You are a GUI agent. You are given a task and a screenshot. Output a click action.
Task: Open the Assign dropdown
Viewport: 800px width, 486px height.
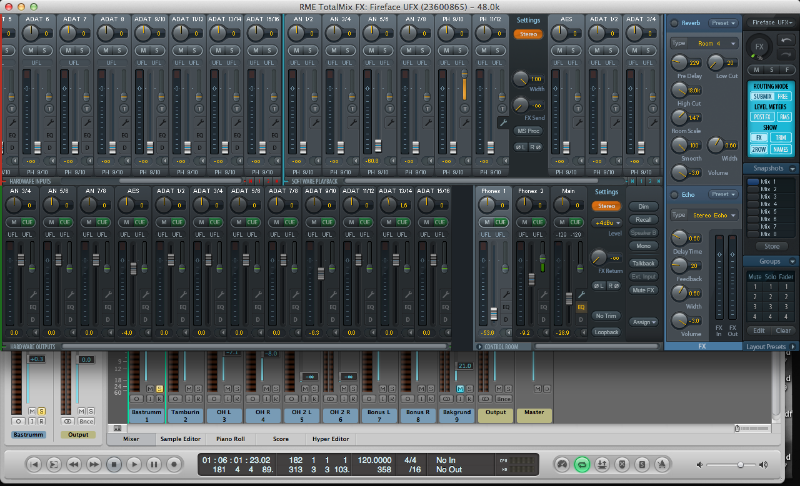tap(644, 322)
